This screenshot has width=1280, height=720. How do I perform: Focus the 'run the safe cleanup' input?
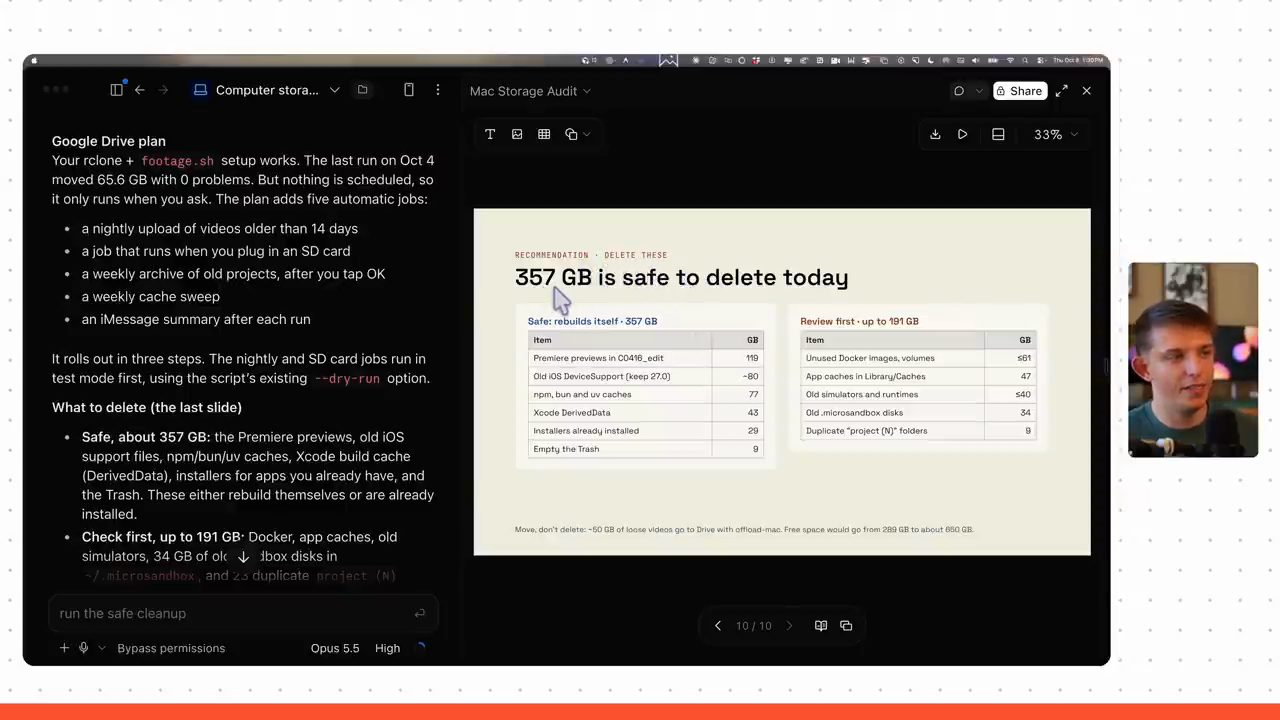pos(243,614)
